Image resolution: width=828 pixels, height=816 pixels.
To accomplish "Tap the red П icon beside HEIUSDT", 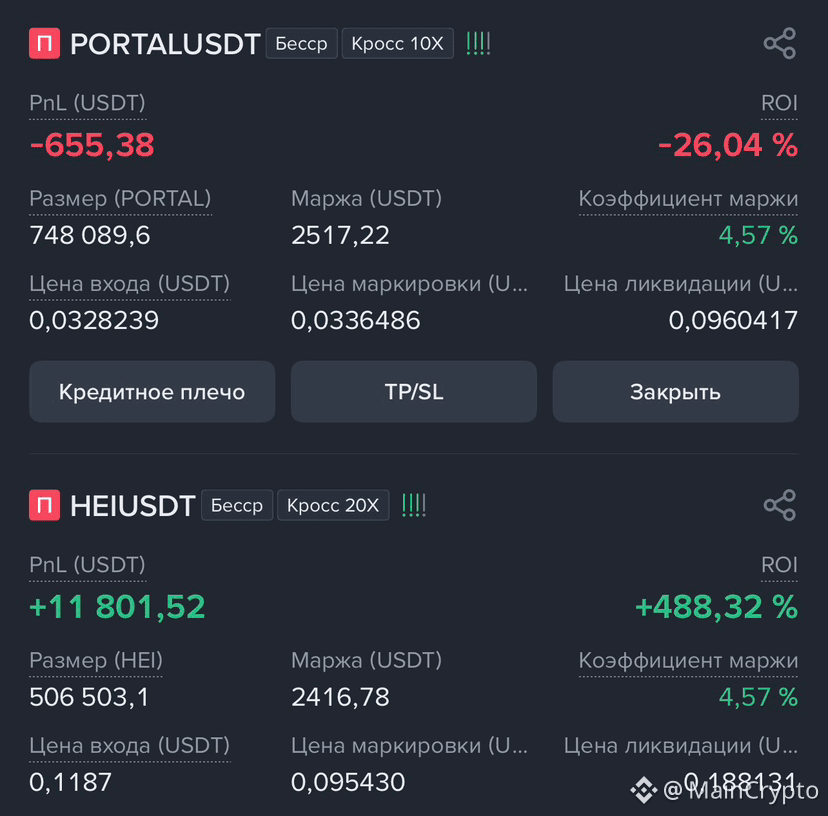I will pyautogui.click(x=44, y=505).
